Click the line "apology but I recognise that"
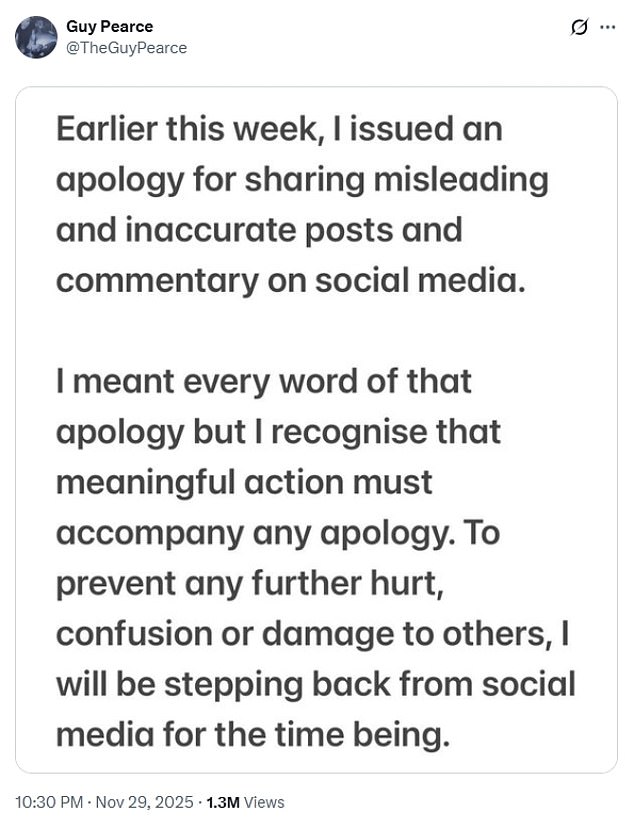The height and width of the screenshot is (828, 634). 278,432
